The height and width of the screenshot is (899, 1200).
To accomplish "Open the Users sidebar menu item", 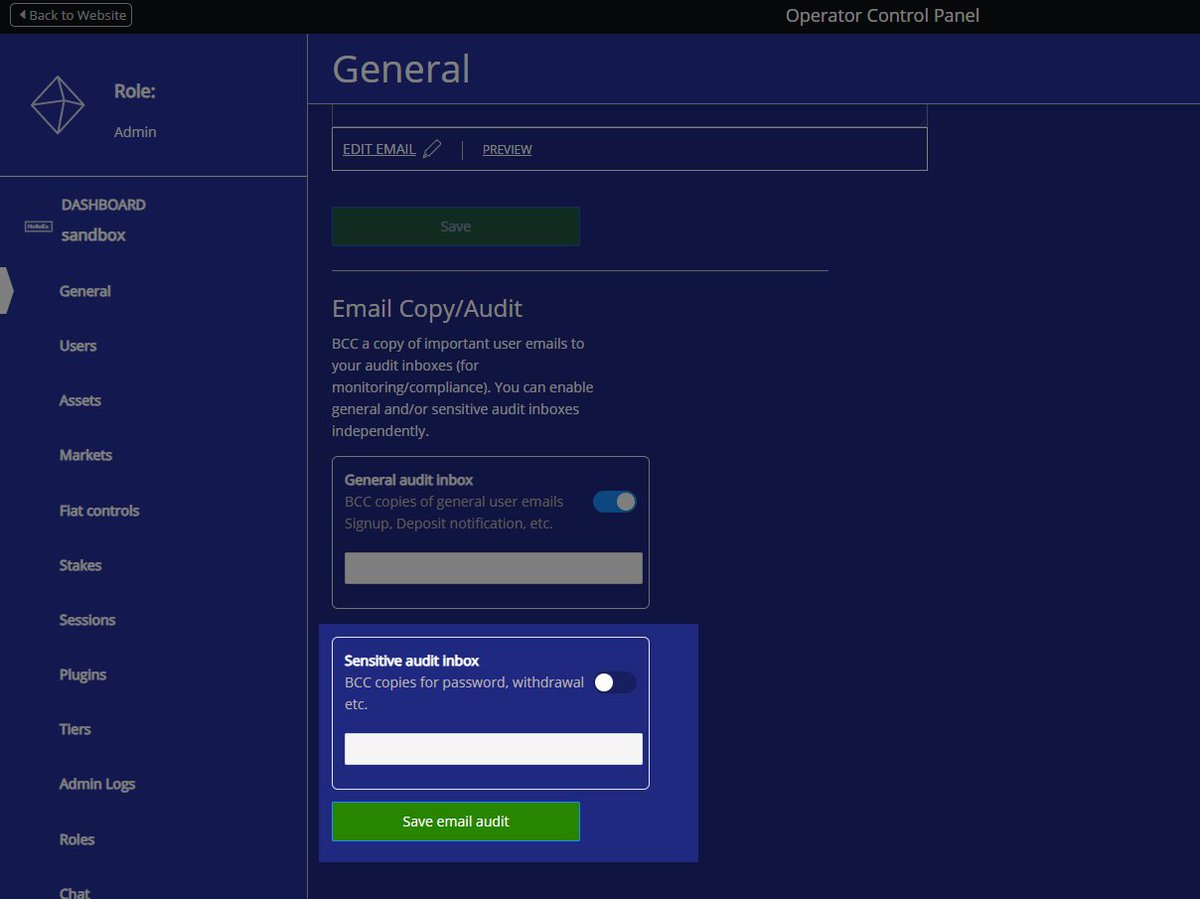I will [78, 346].
